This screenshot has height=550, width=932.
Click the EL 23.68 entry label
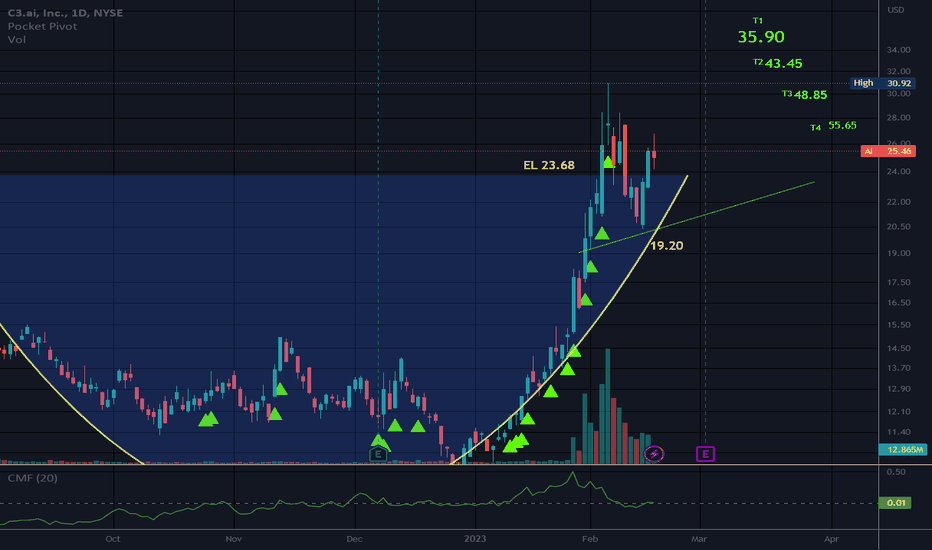(549, 165)
